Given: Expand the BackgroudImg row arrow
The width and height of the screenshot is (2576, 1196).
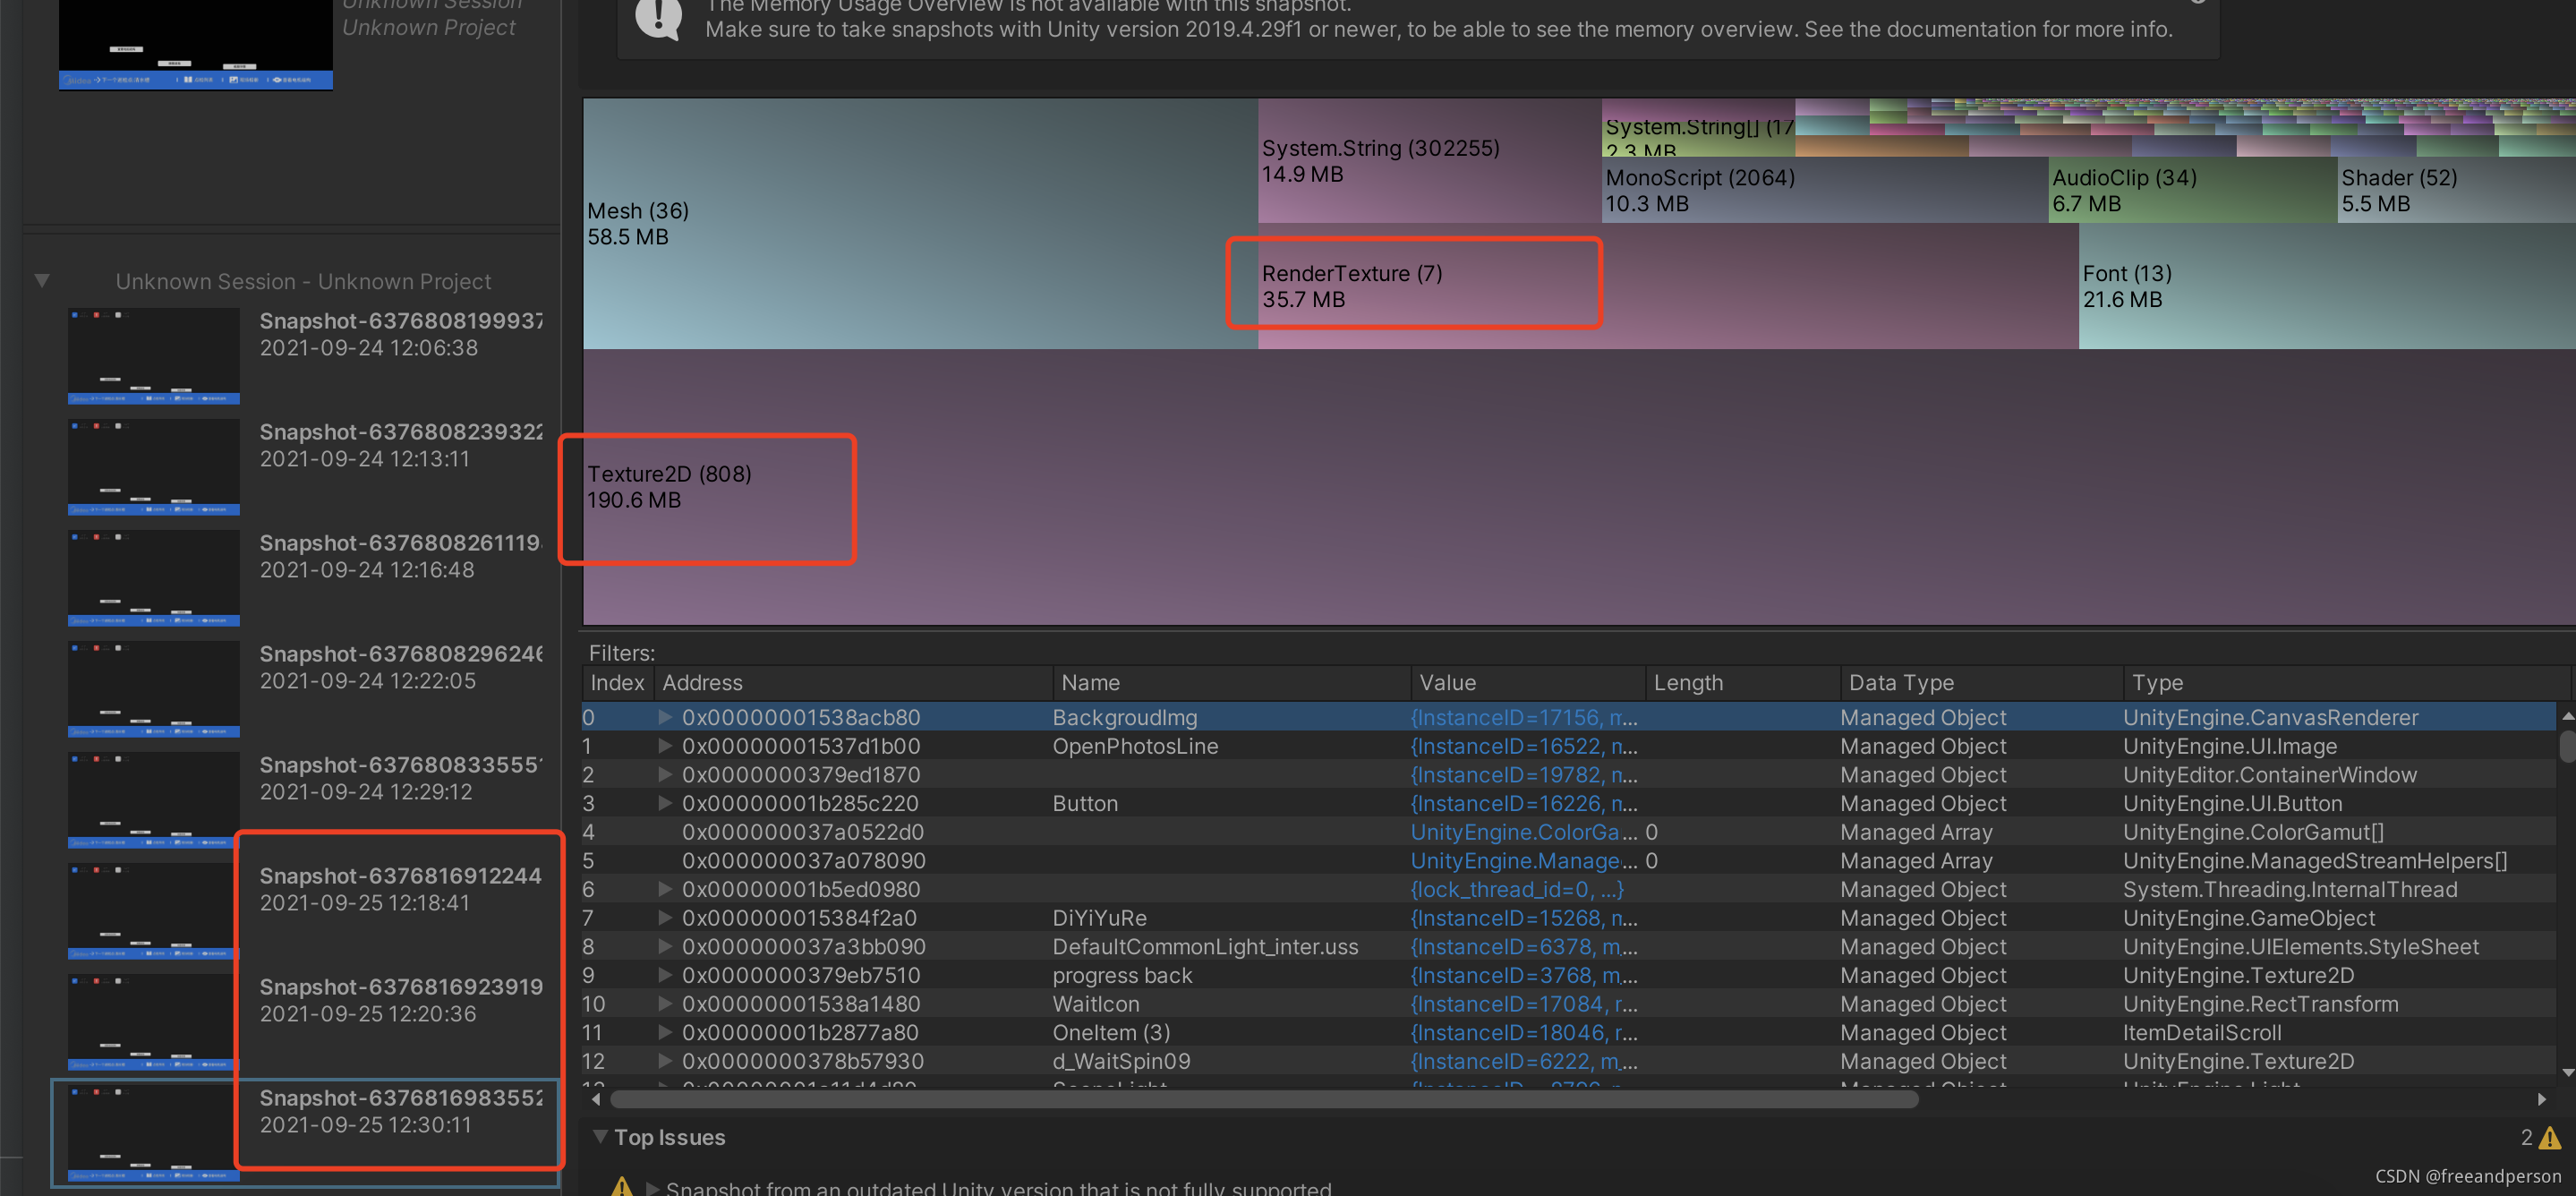Looking at the screenshot, I should coord(664,717).
